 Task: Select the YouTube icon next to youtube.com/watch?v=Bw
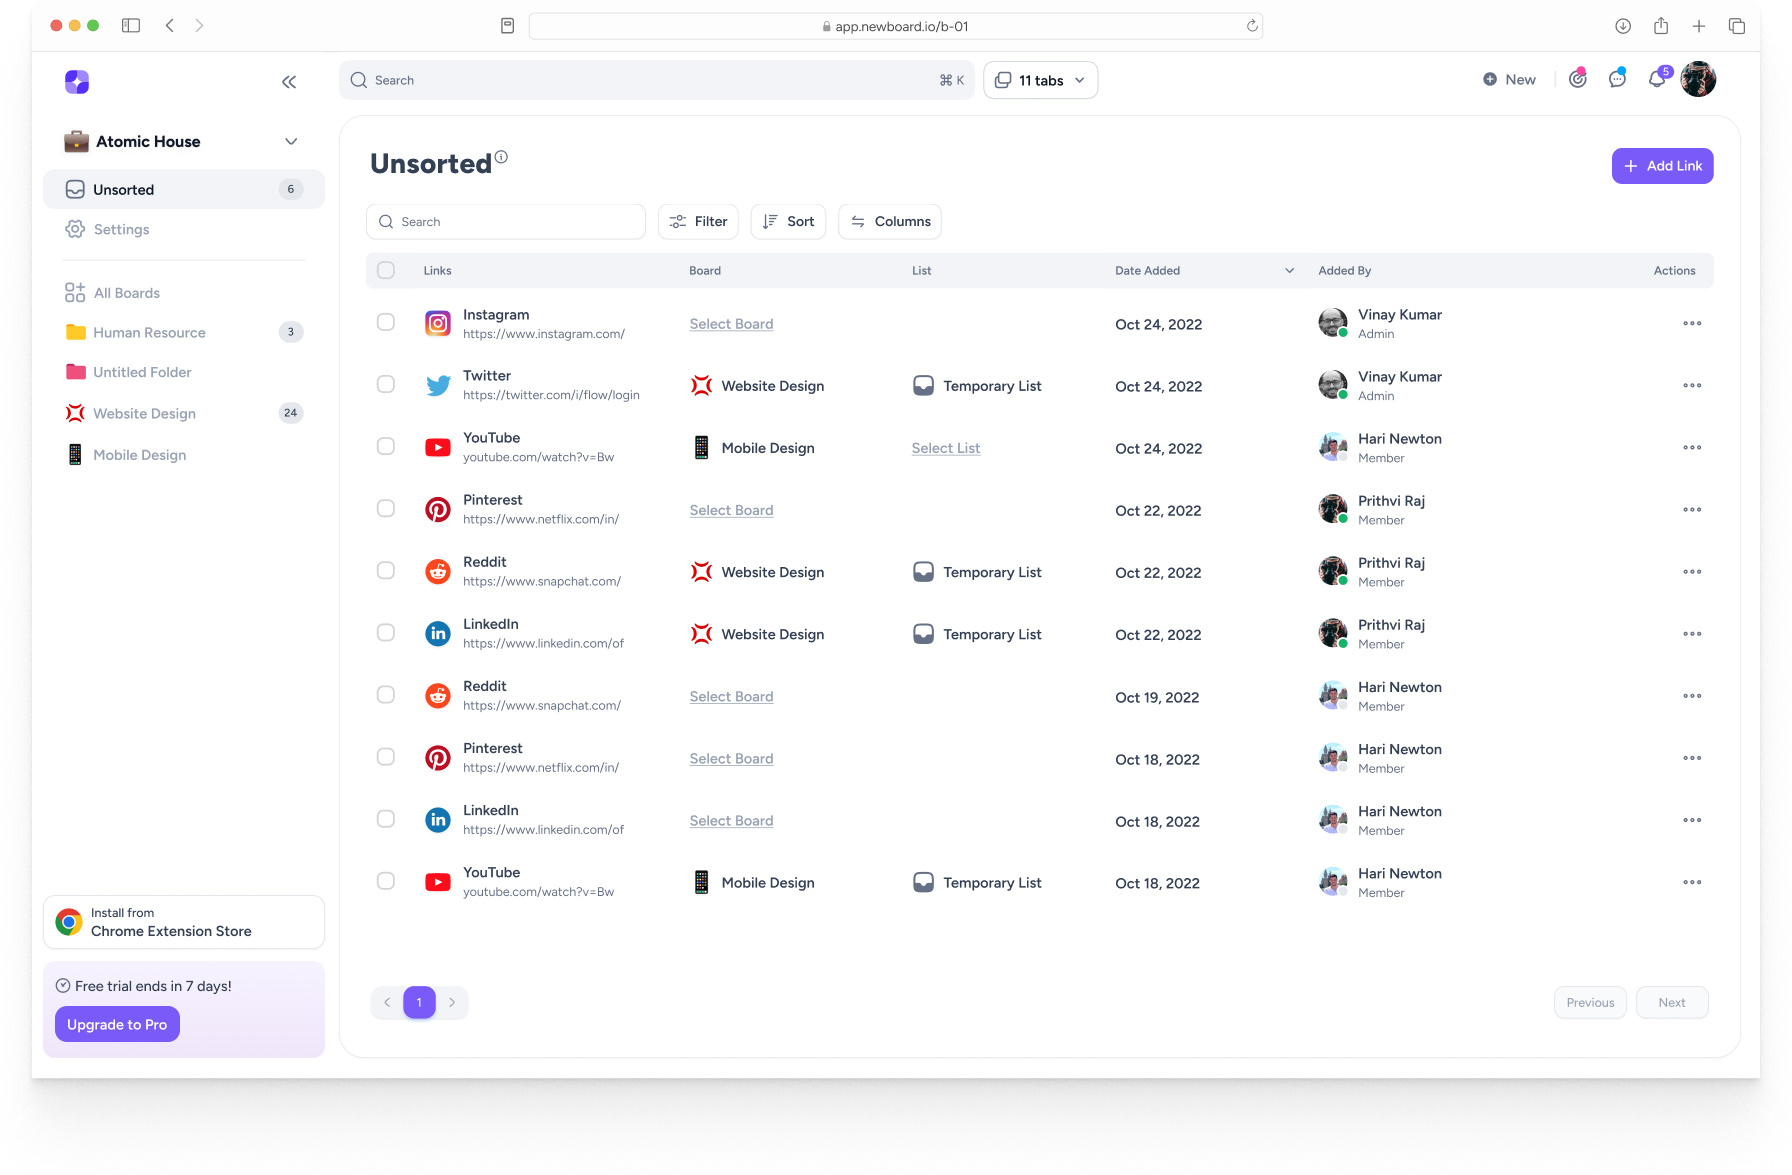437,447
